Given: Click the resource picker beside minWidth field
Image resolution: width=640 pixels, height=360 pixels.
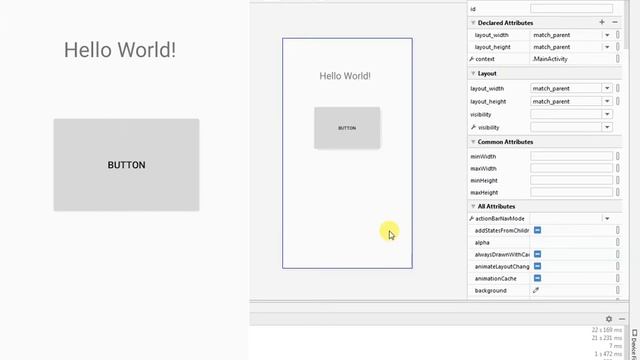Looking at the screenshot, I should tap(618, 156).
